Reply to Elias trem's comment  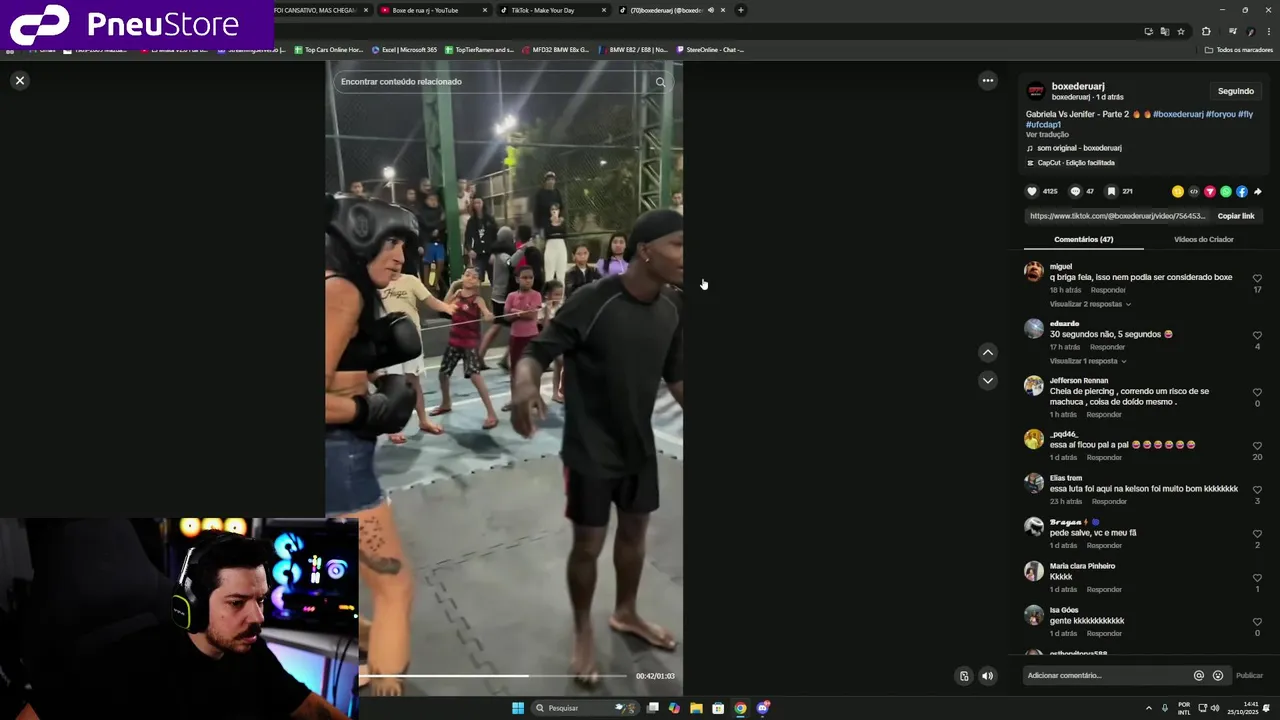[x=1109, y=501]
